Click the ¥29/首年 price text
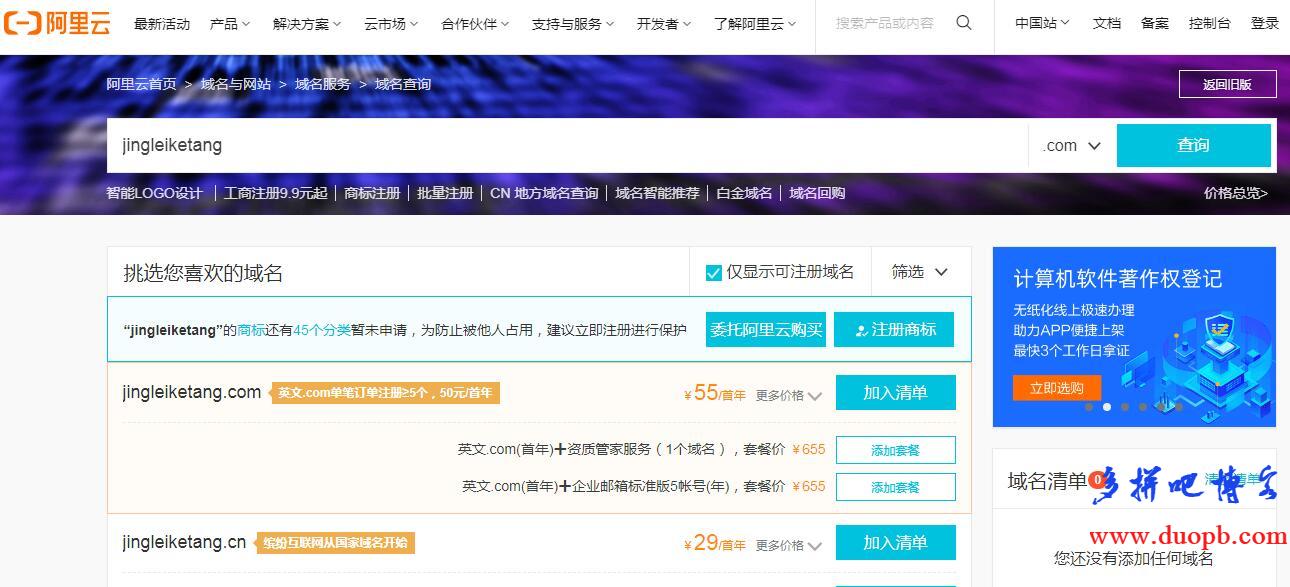 tap(715, 543)
